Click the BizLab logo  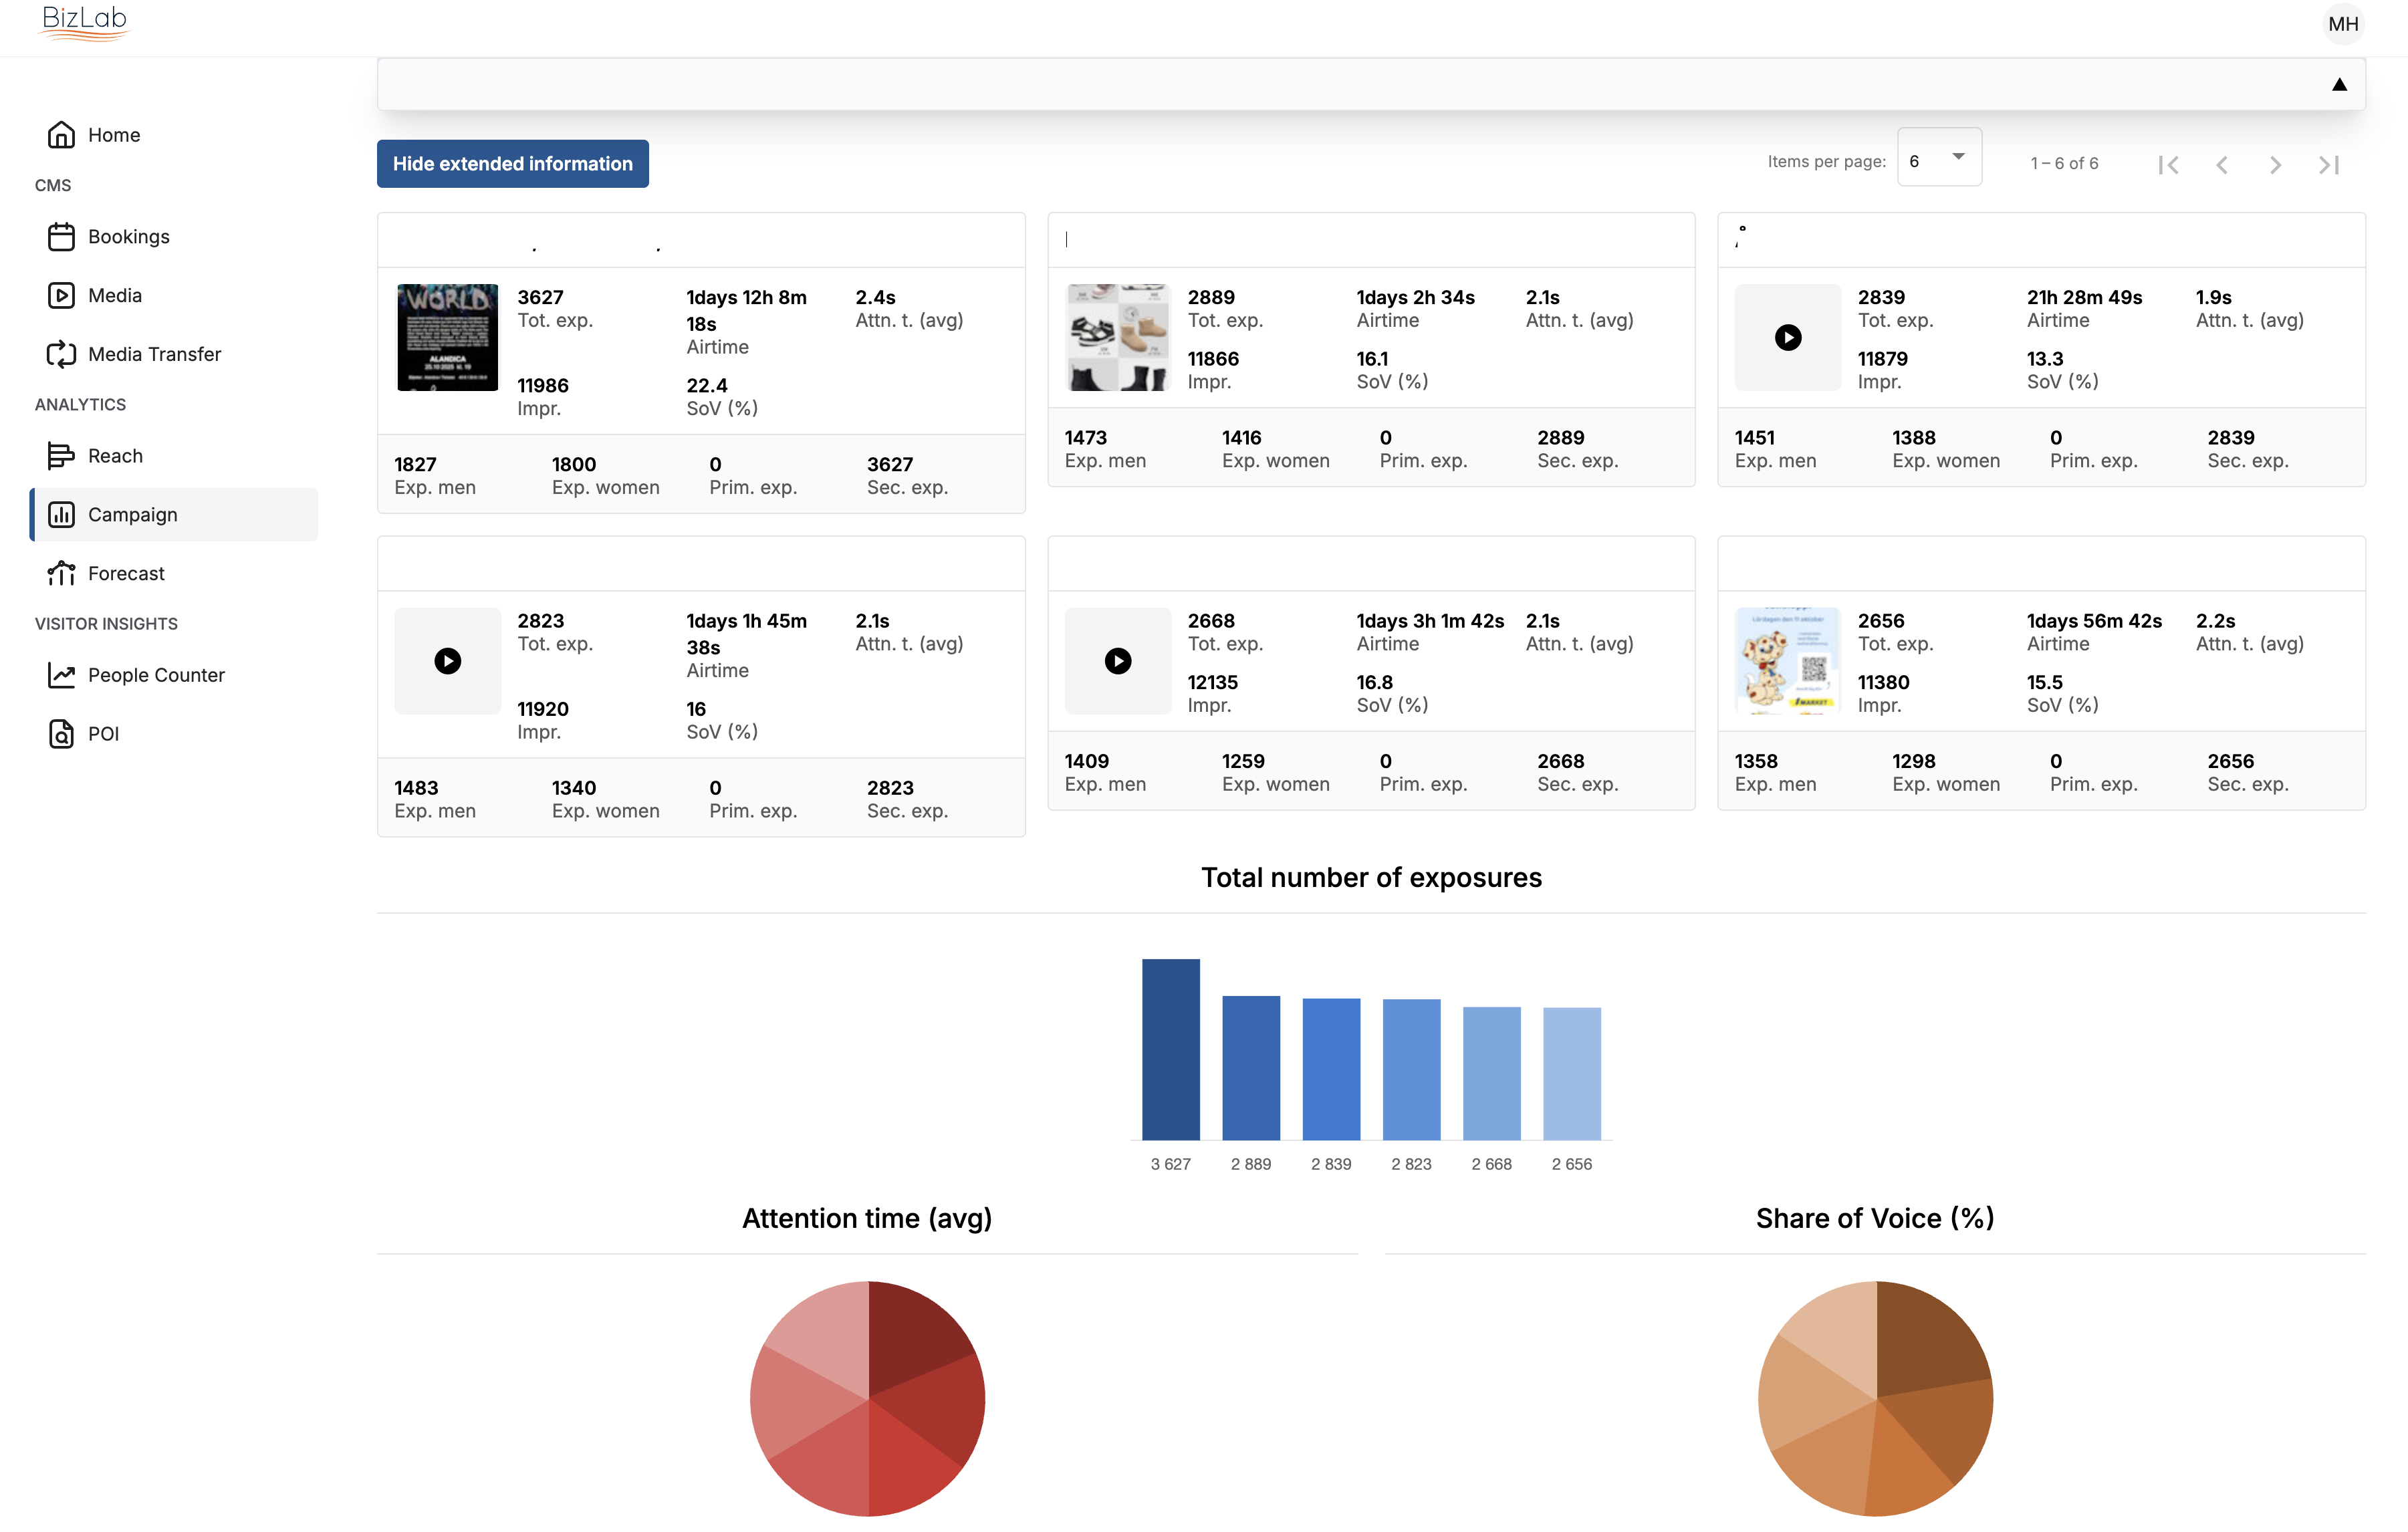[85, 22]
